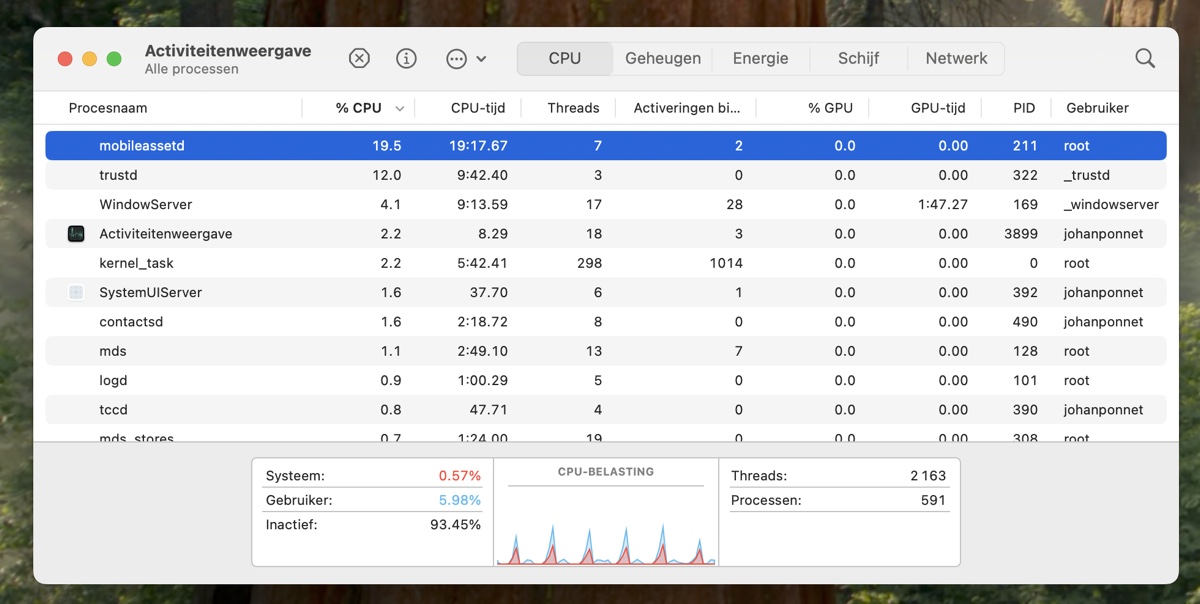Switch to the Geheugen tab
The height and width of the screenshot is (604, 1200).
click(x=663, y=58)
